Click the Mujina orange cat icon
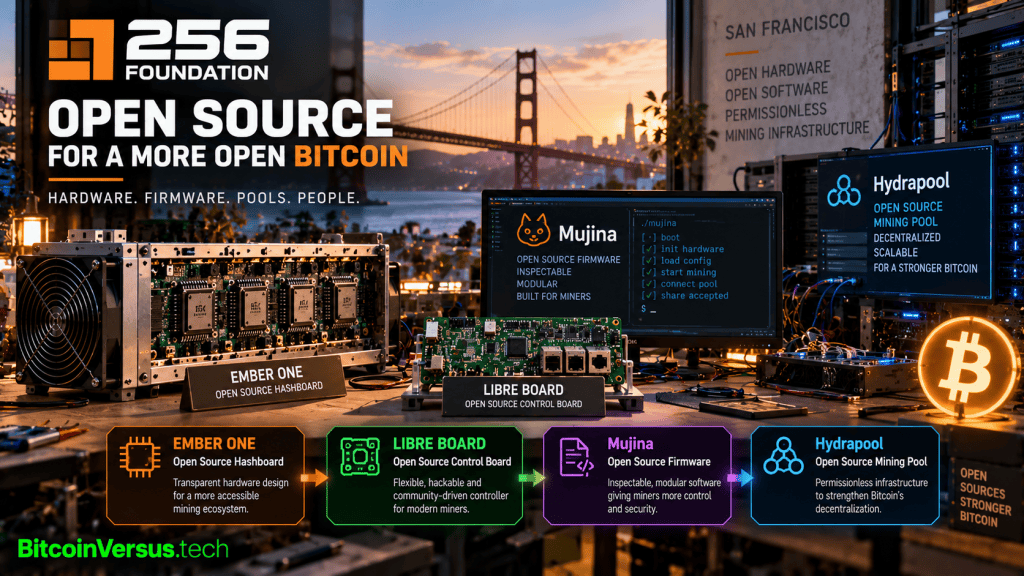The height and width of the screenshot is (576, 1024). 534,230
